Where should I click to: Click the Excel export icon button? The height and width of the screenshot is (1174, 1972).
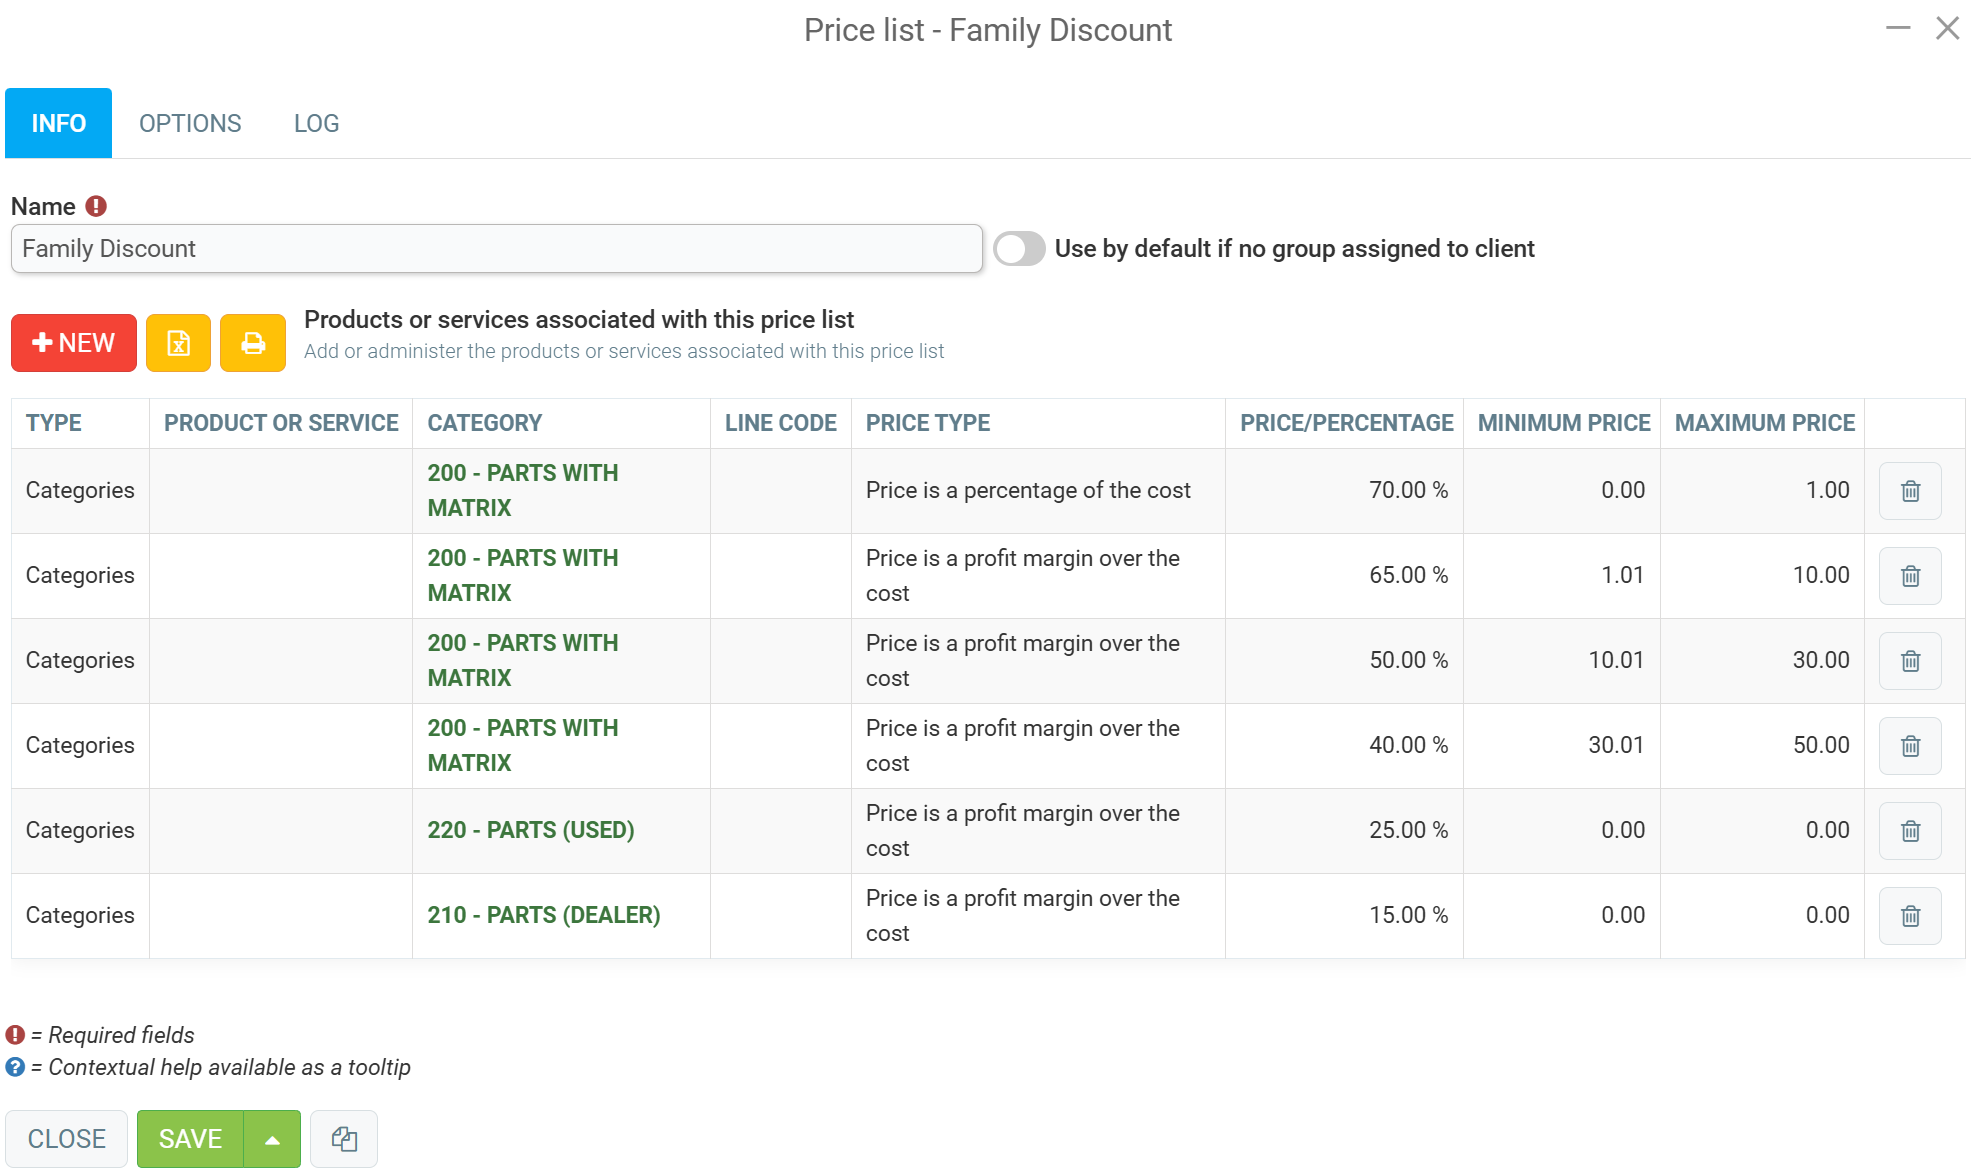pyautogui.click(x=178, y=343)
